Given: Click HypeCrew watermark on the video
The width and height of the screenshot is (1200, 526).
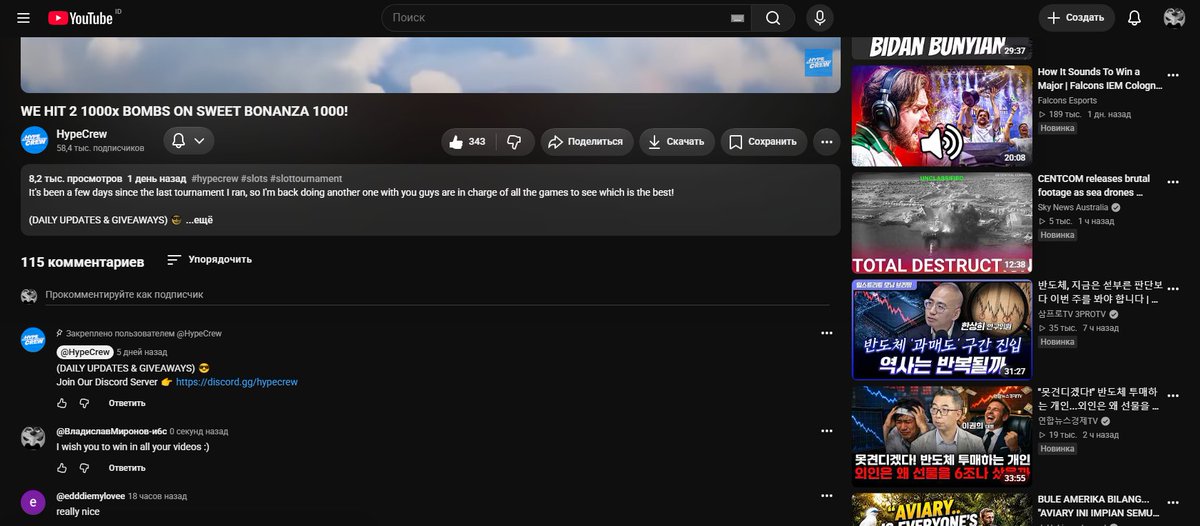Looking at the screenshot, I should [819, 62].
